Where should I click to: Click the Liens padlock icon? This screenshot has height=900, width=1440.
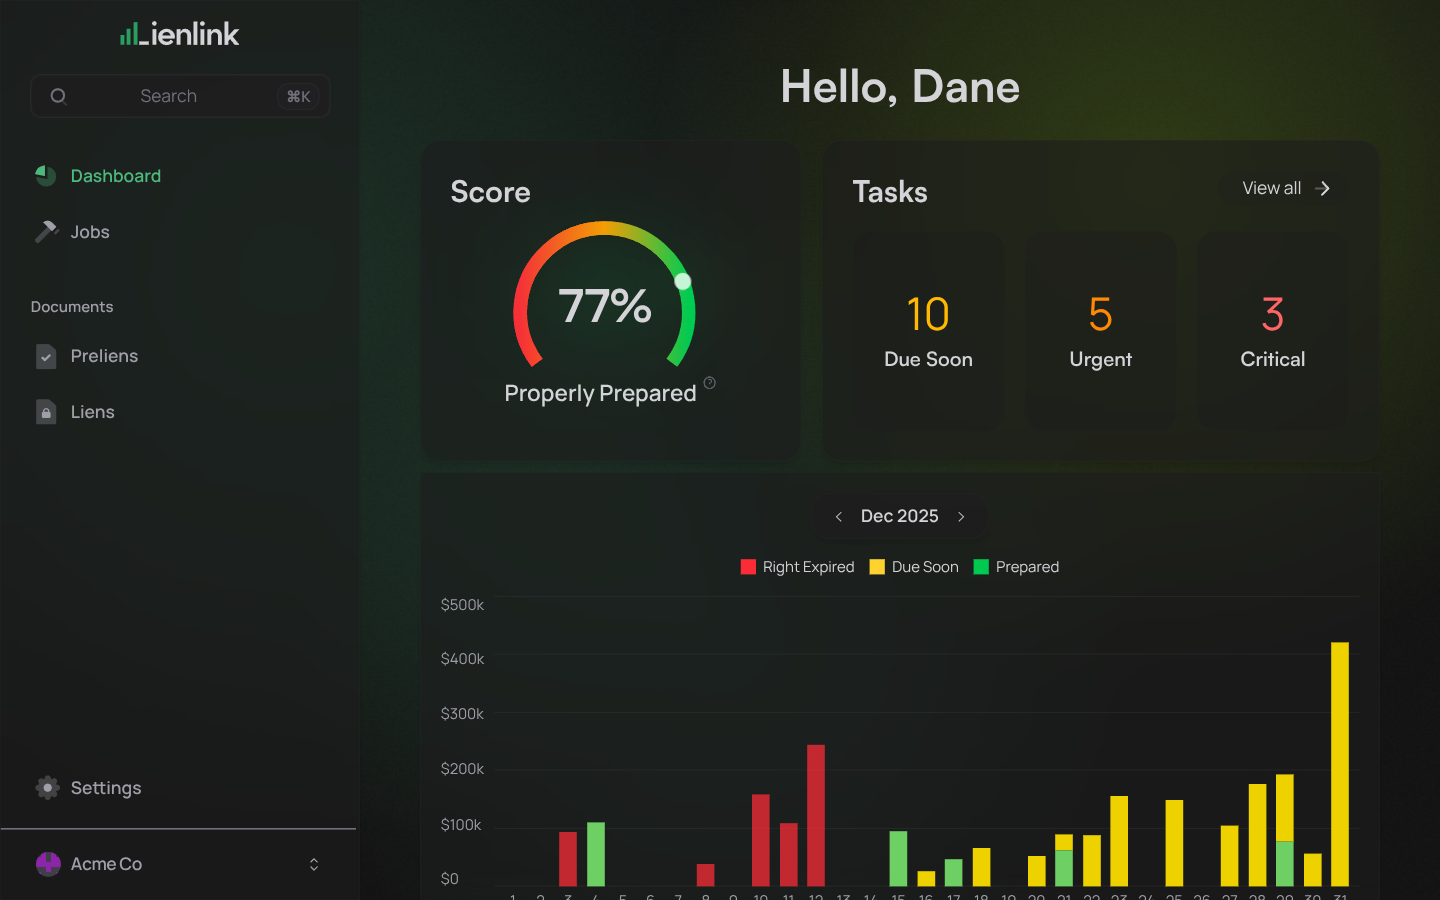tap(45, 411)
